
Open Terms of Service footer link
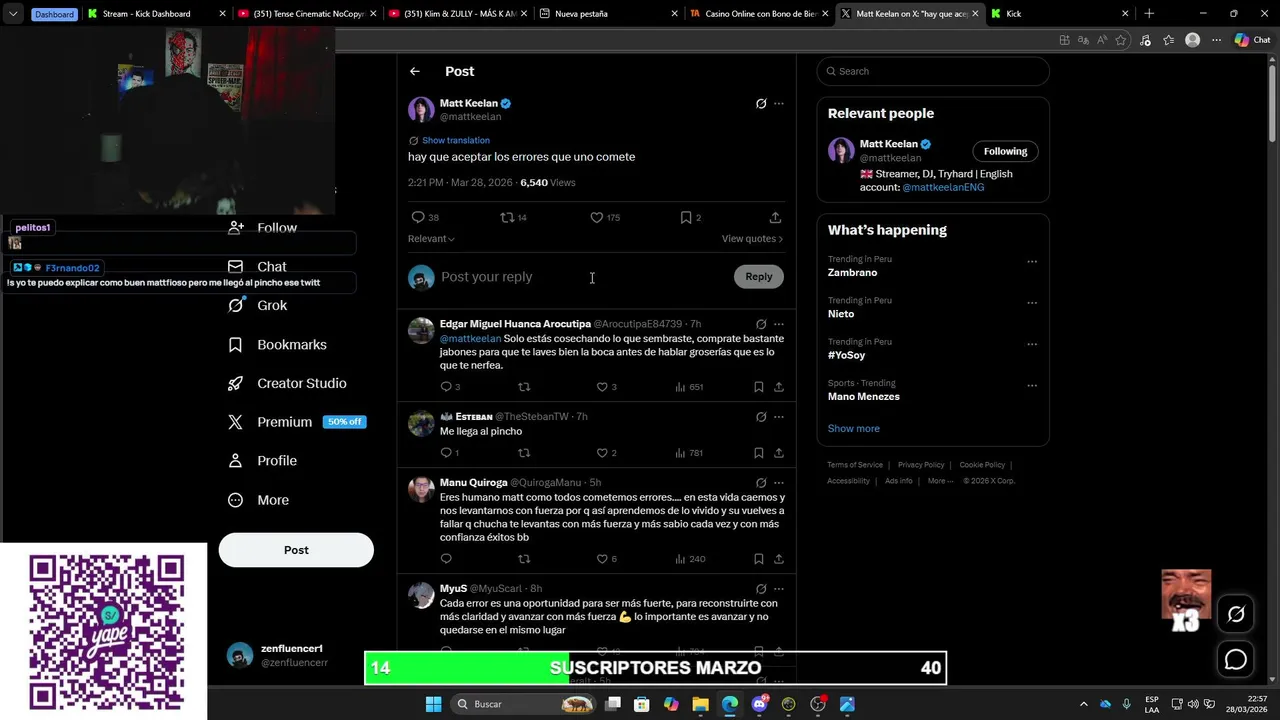point(855,465)
